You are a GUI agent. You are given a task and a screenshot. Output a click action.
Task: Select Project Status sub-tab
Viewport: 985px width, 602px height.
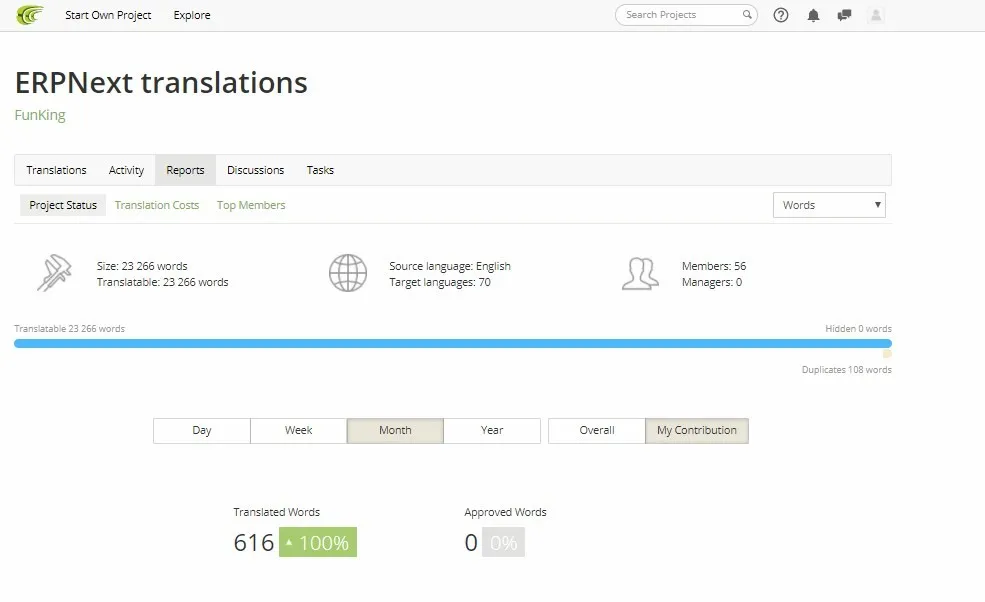63,205
